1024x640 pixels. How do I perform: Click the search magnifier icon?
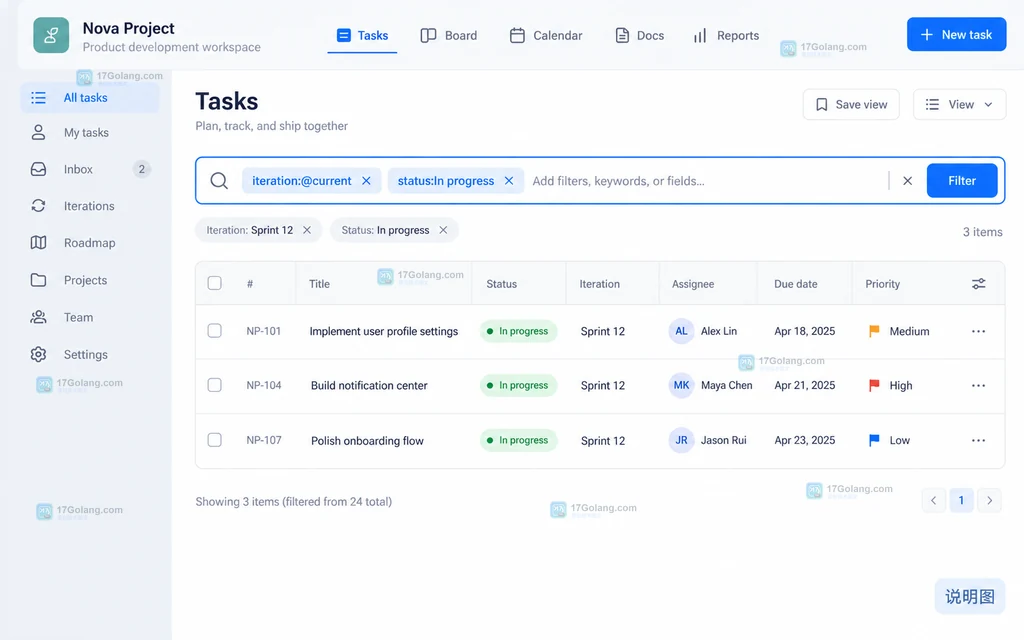click(219, 181)
